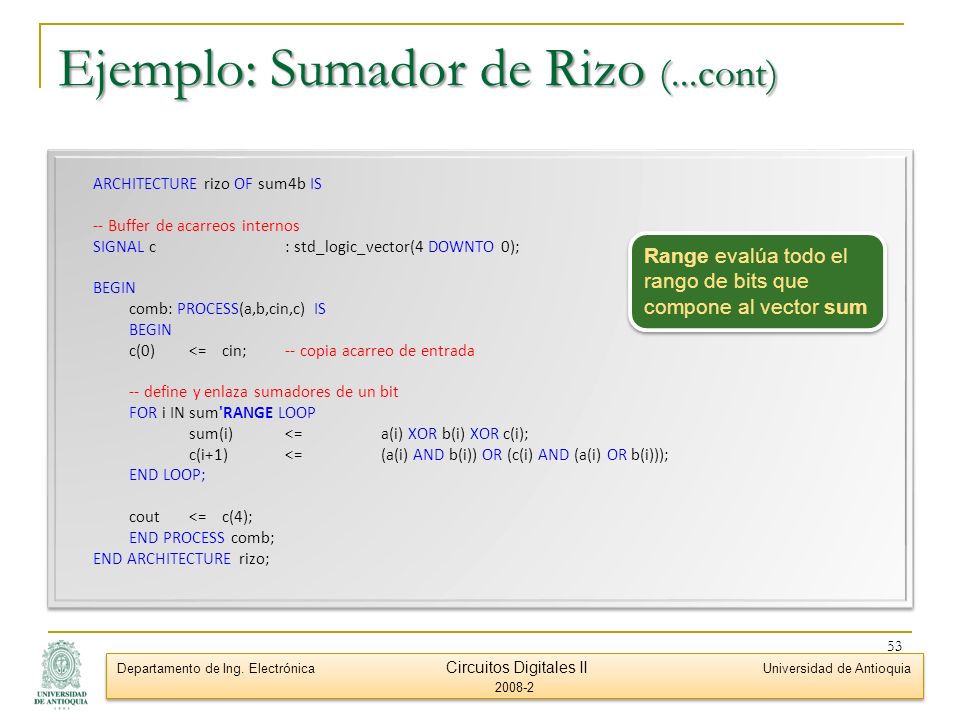Click the slide title "Ejemplo: Sumador de Rizo"
Screen dimensions: 960x720
coord(352,69)
